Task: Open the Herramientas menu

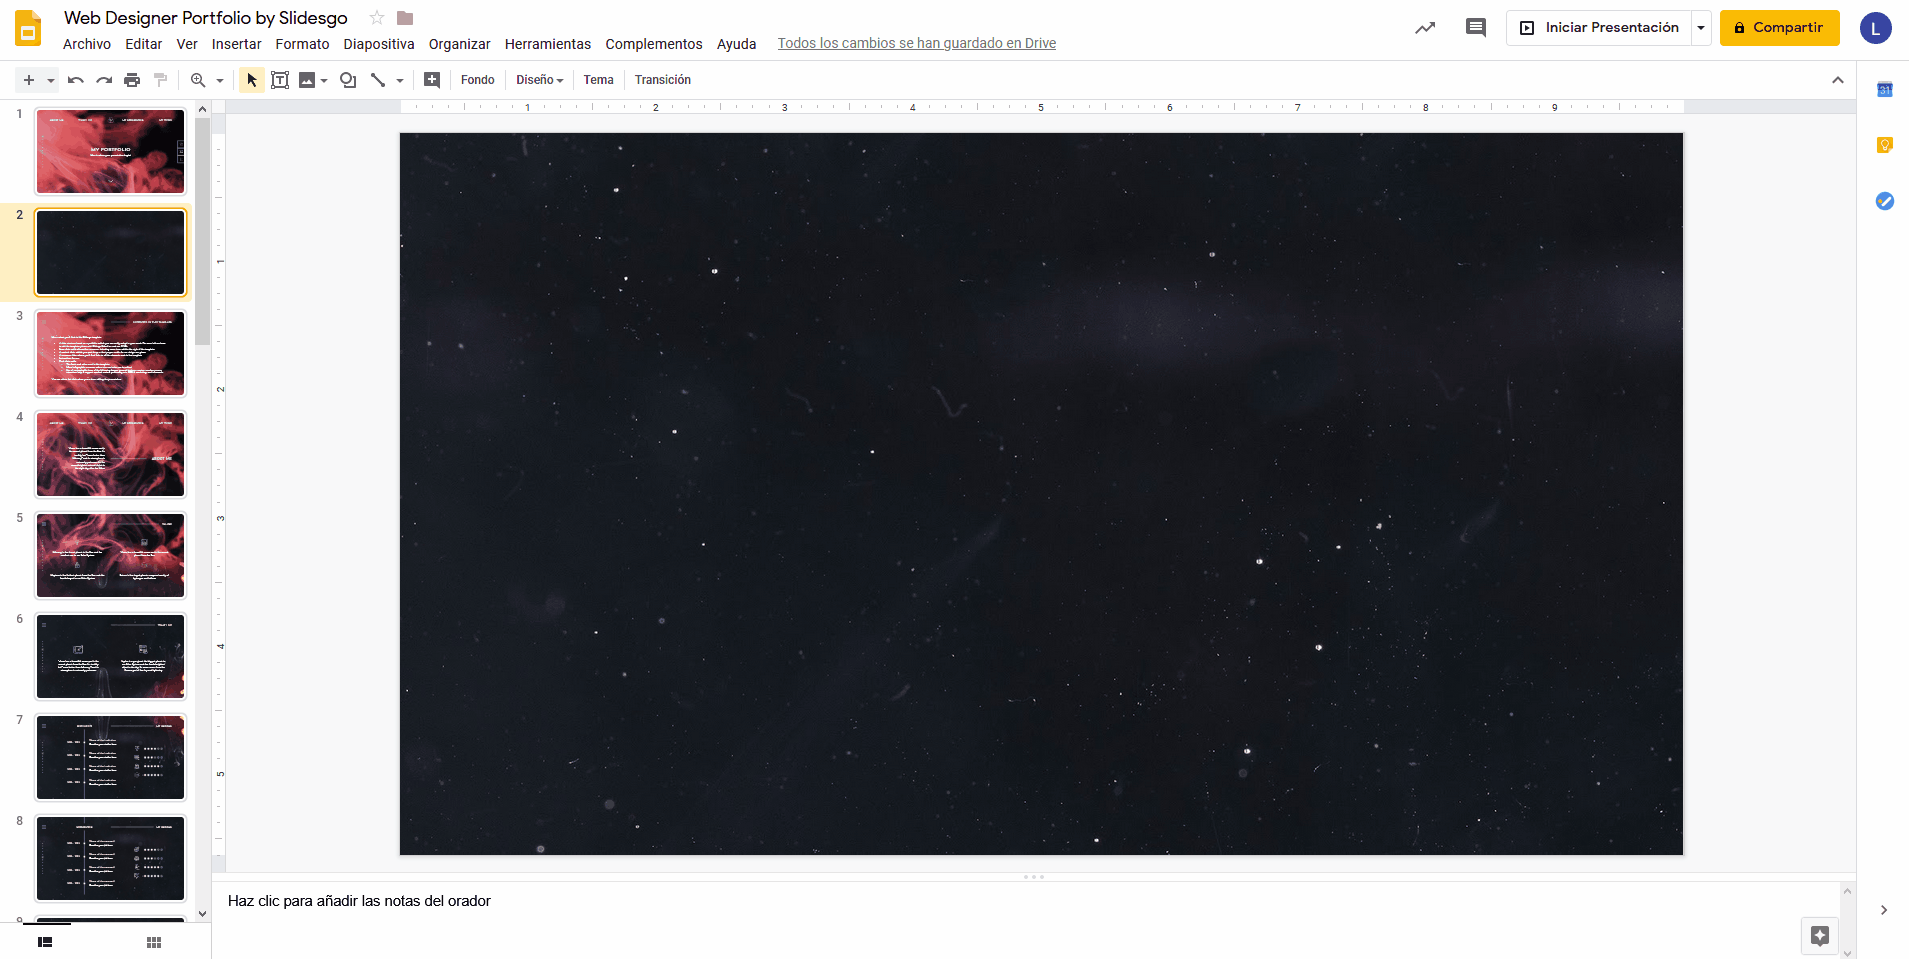Action: pos(548,44)
